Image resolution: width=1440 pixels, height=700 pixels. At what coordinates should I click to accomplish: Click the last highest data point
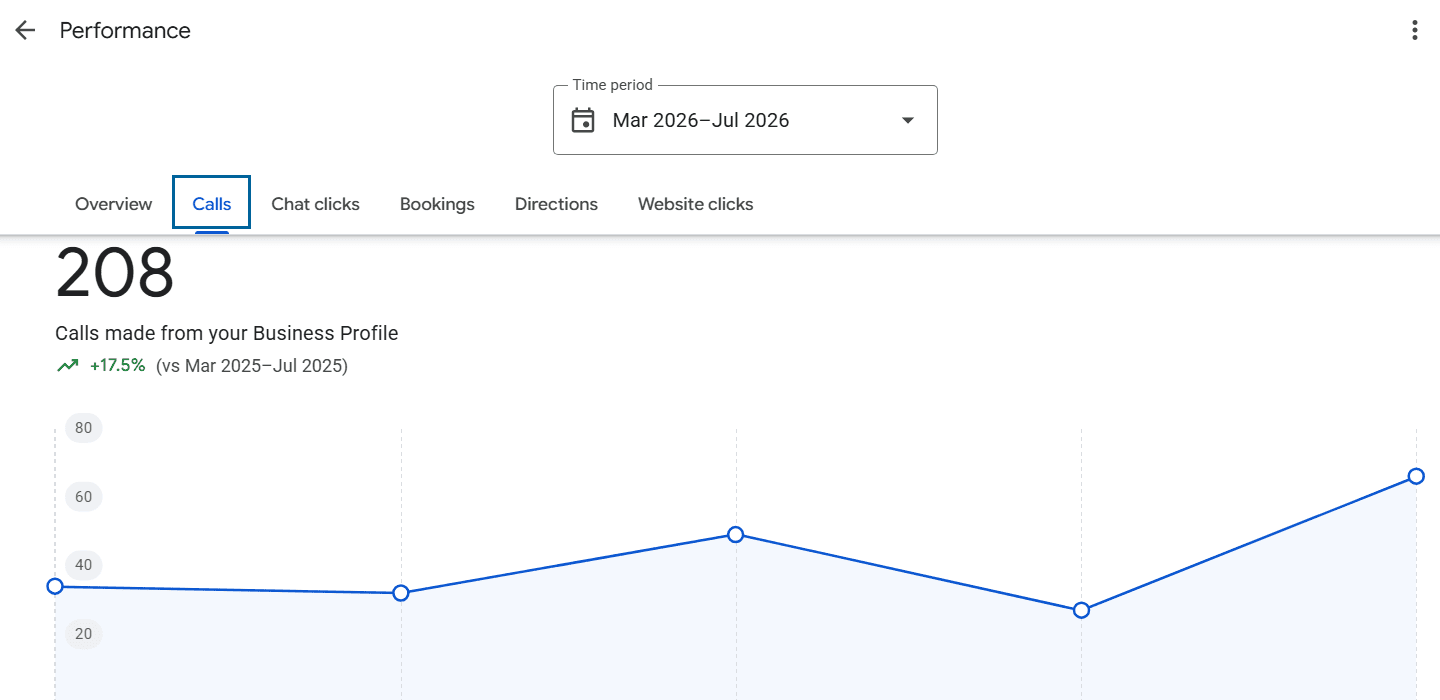(1416, 476)
